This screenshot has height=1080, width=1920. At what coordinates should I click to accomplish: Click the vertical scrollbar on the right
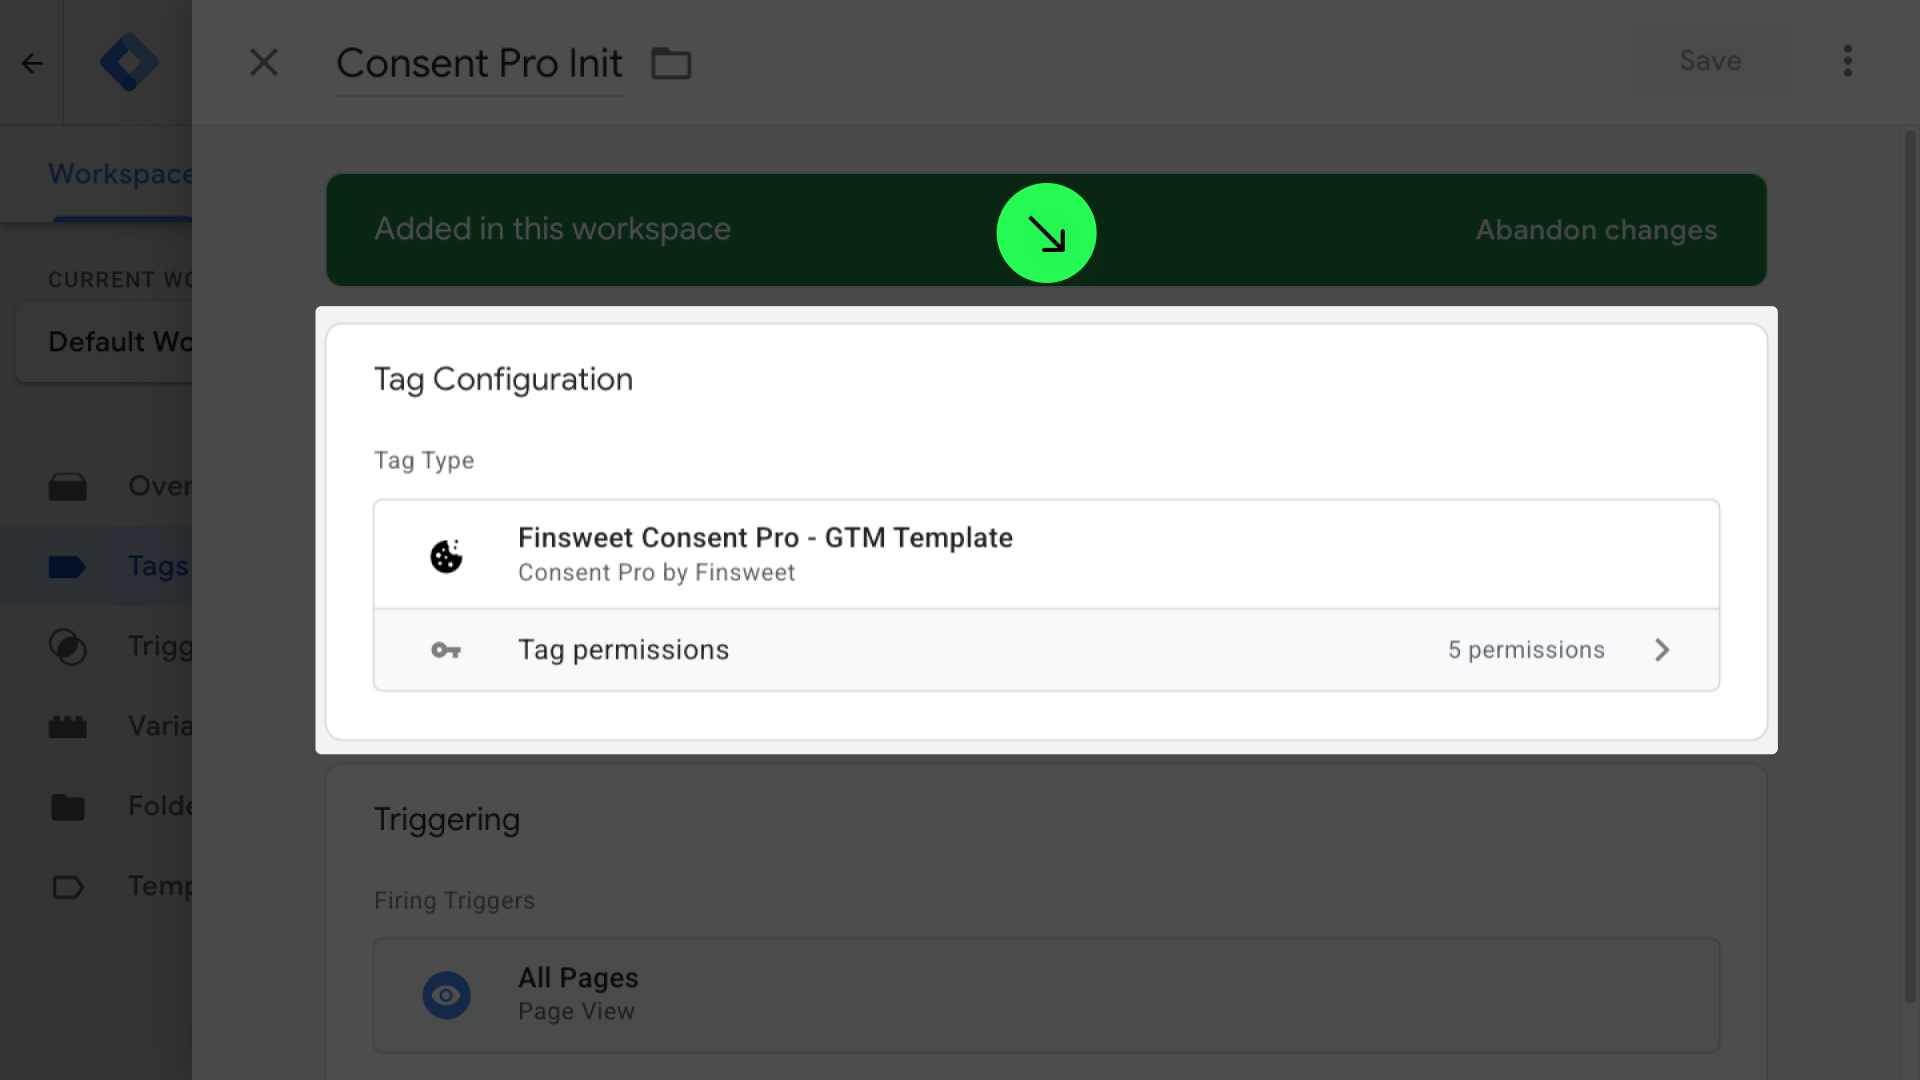(1910, 560)
